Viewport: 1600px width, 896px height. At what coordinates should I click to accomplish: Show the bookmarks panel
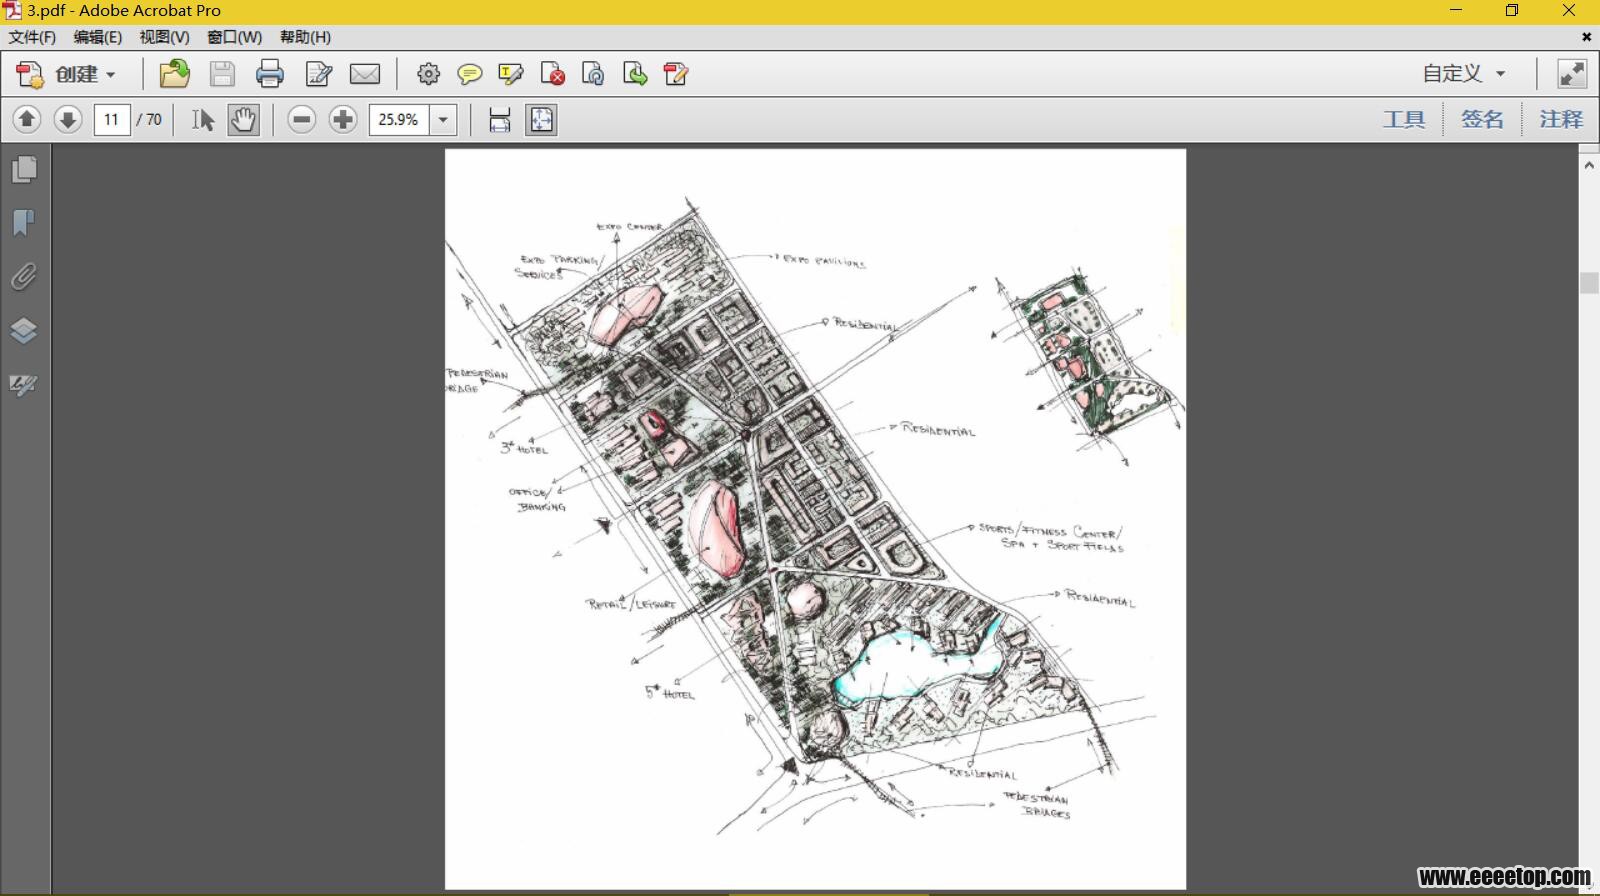(24, 222)
